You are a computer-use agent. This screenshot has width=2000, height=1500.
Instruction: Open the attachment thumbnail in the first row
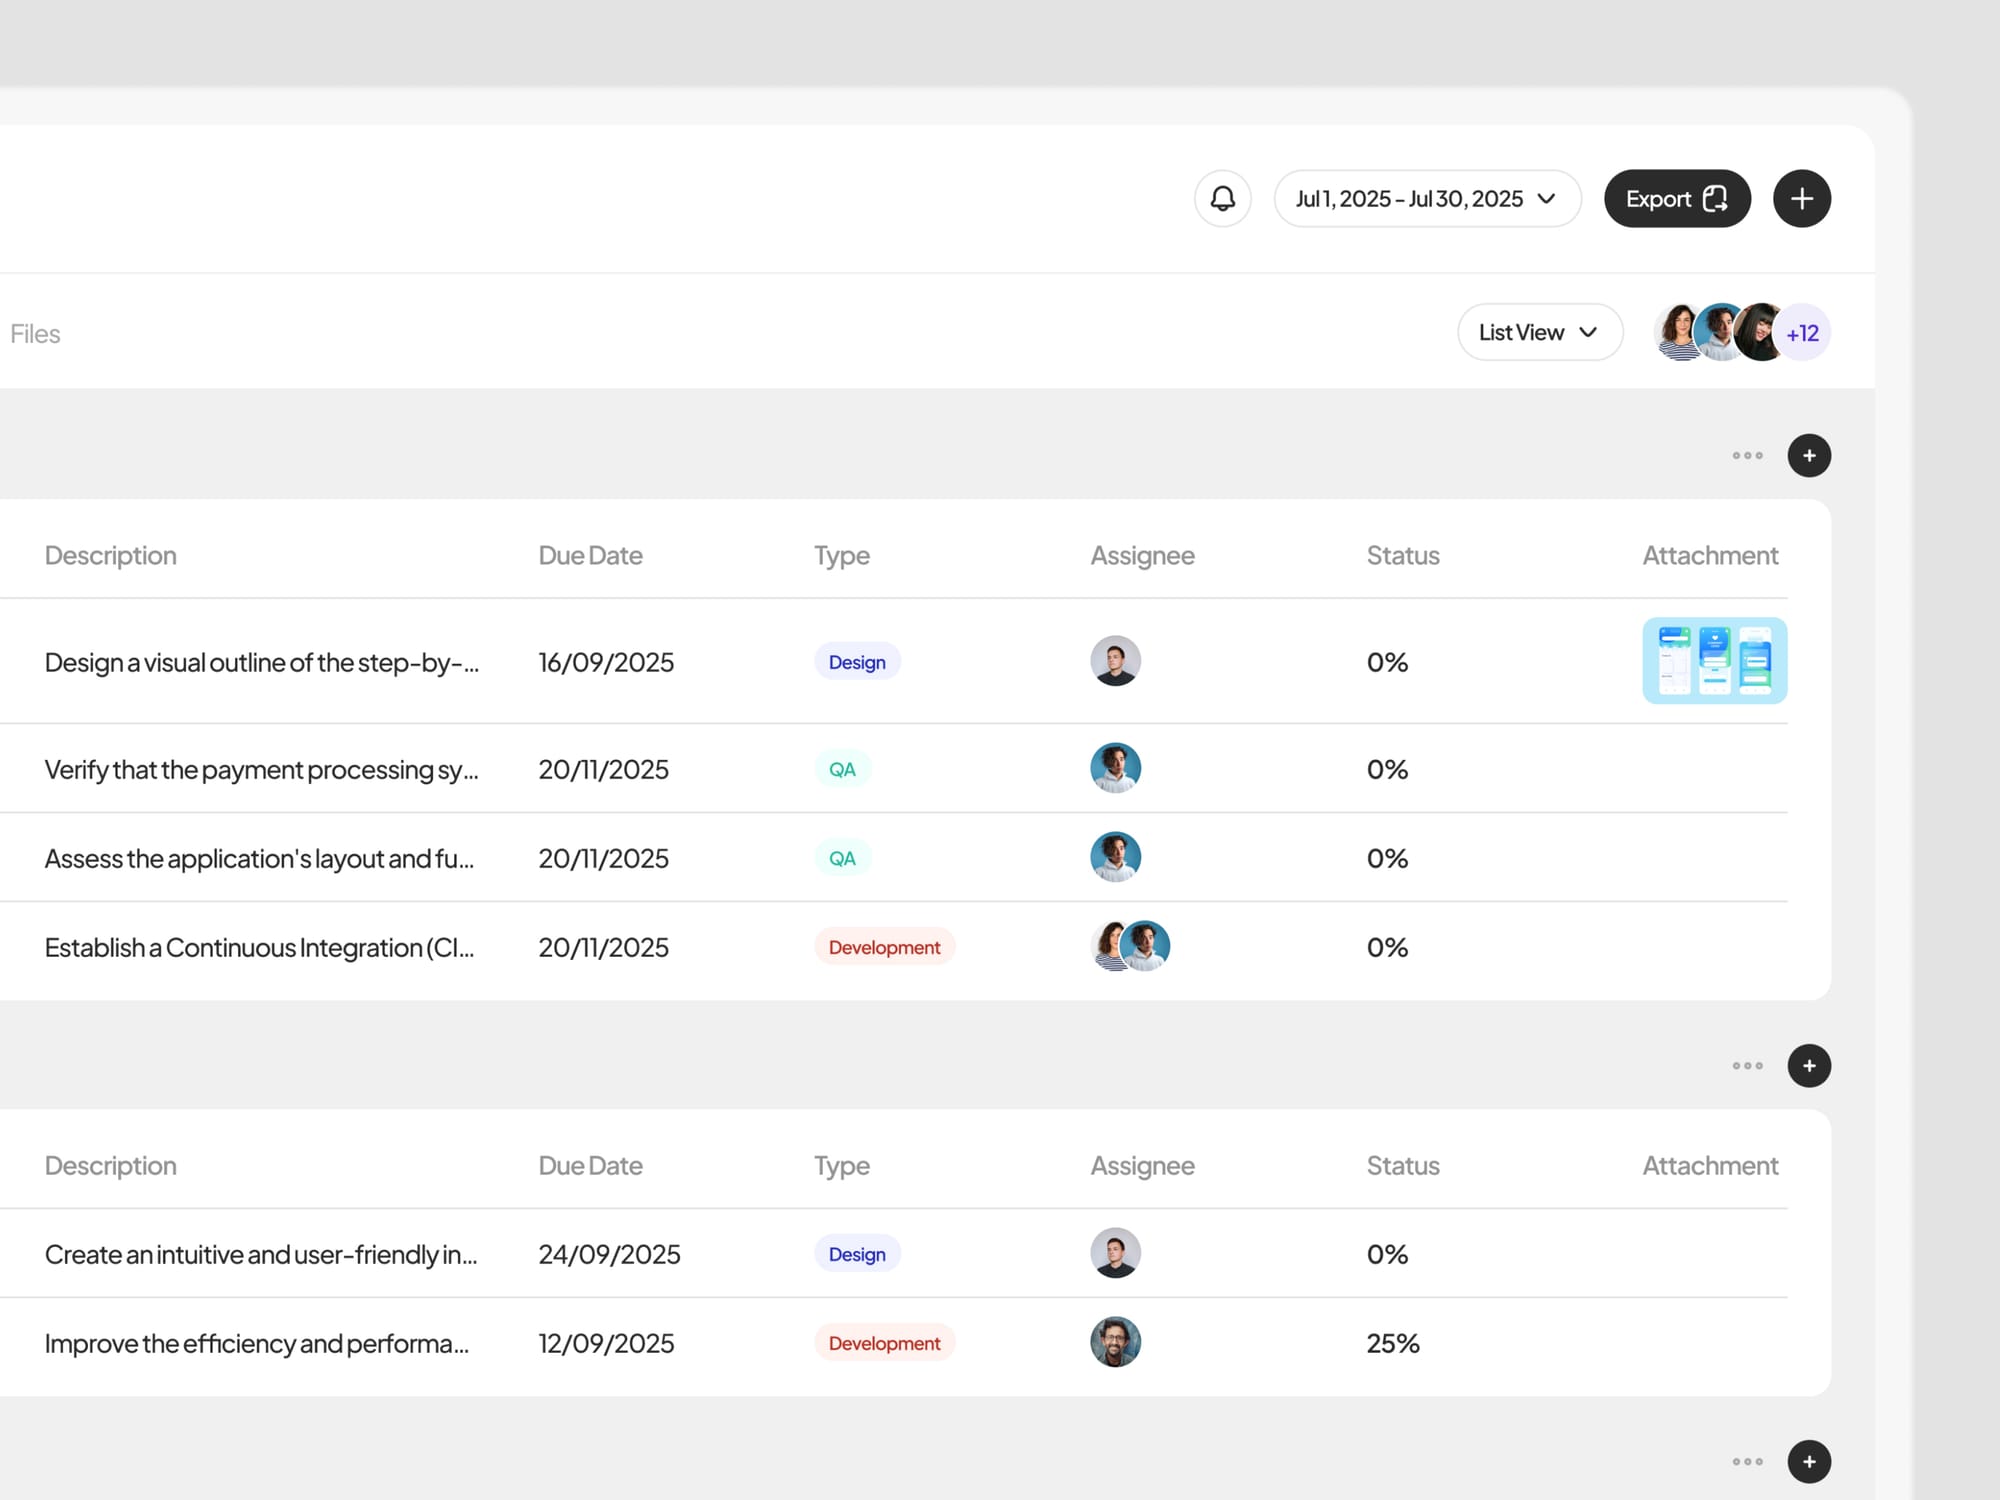[x=1714, y=661]
